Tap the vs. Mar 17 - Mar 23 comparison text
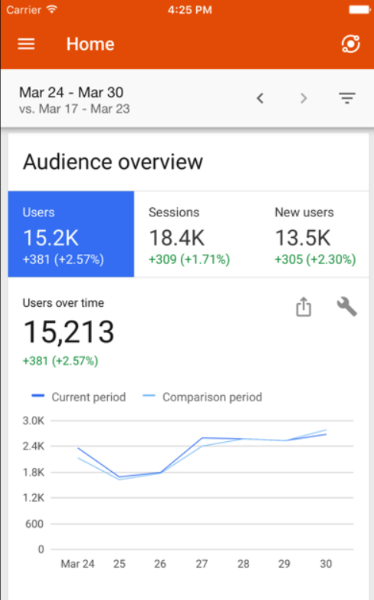Image resolution: width=374 pixels, height=600 pixels. tap(75, 109)
